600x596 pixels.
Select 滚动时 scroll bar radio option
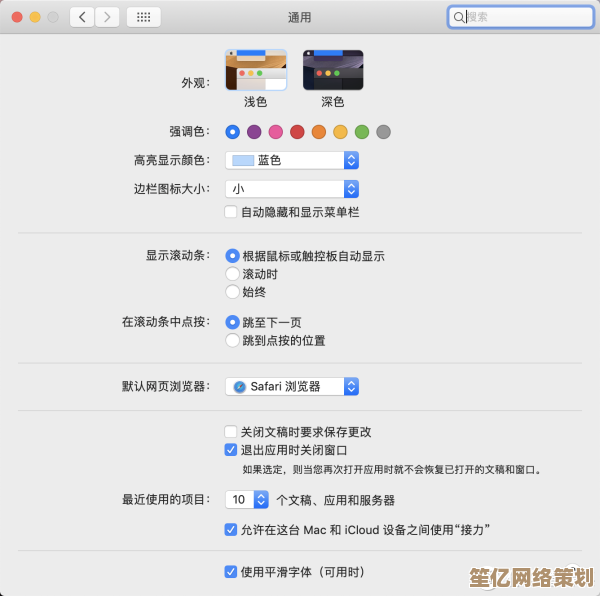click(233, 274)
